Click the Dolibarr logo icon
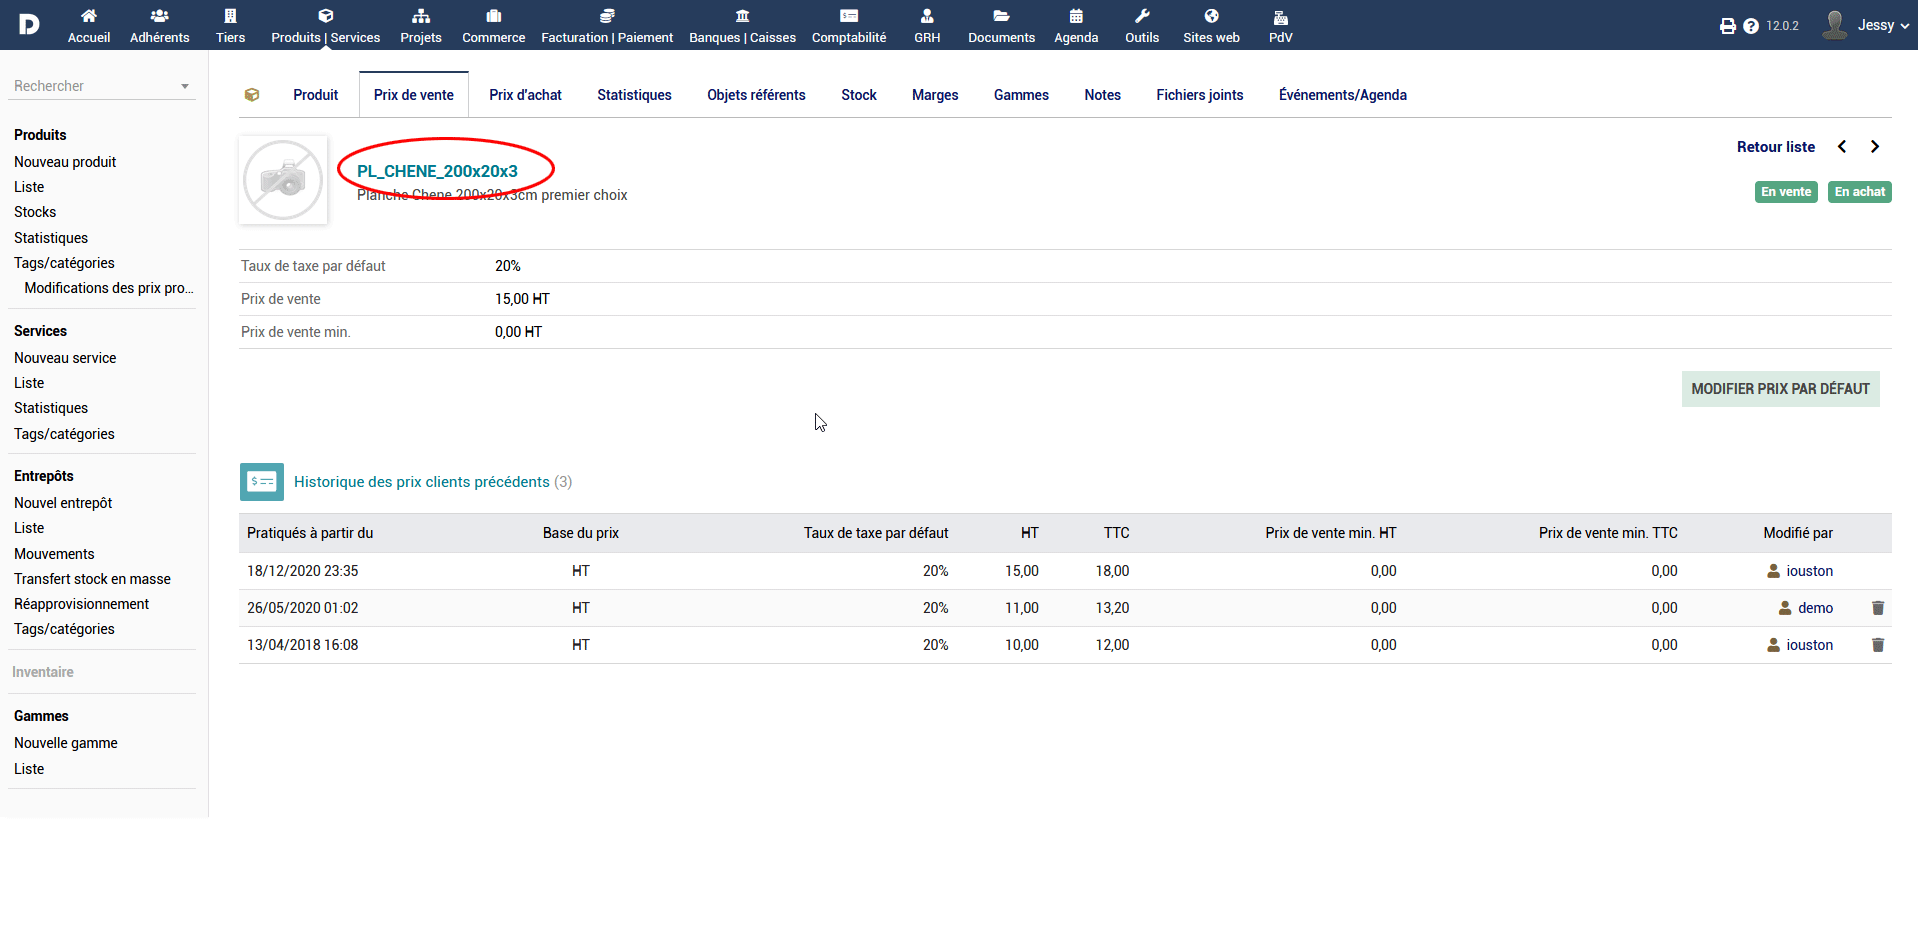 click(29, 24)
